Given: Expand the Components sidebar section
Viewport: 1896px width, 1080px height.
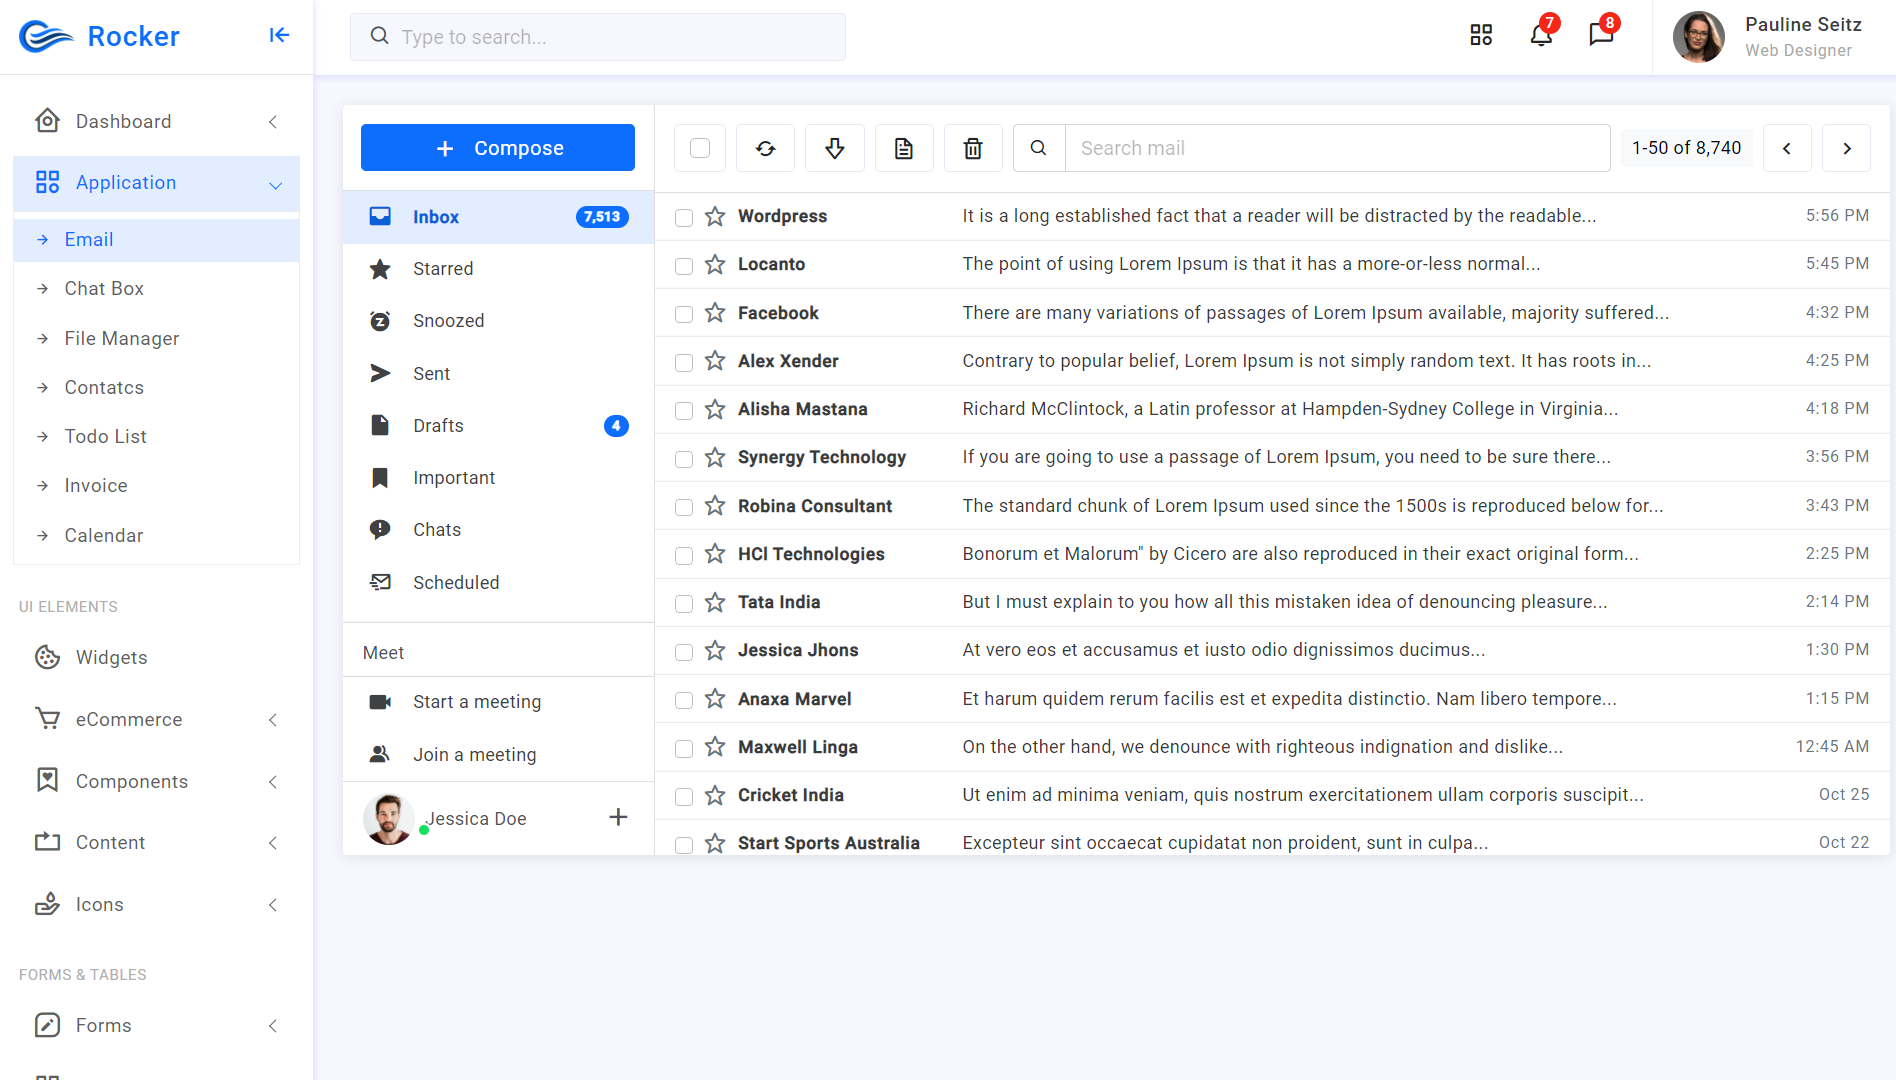Looking at the screenshot, I should [x=273, y=781].
